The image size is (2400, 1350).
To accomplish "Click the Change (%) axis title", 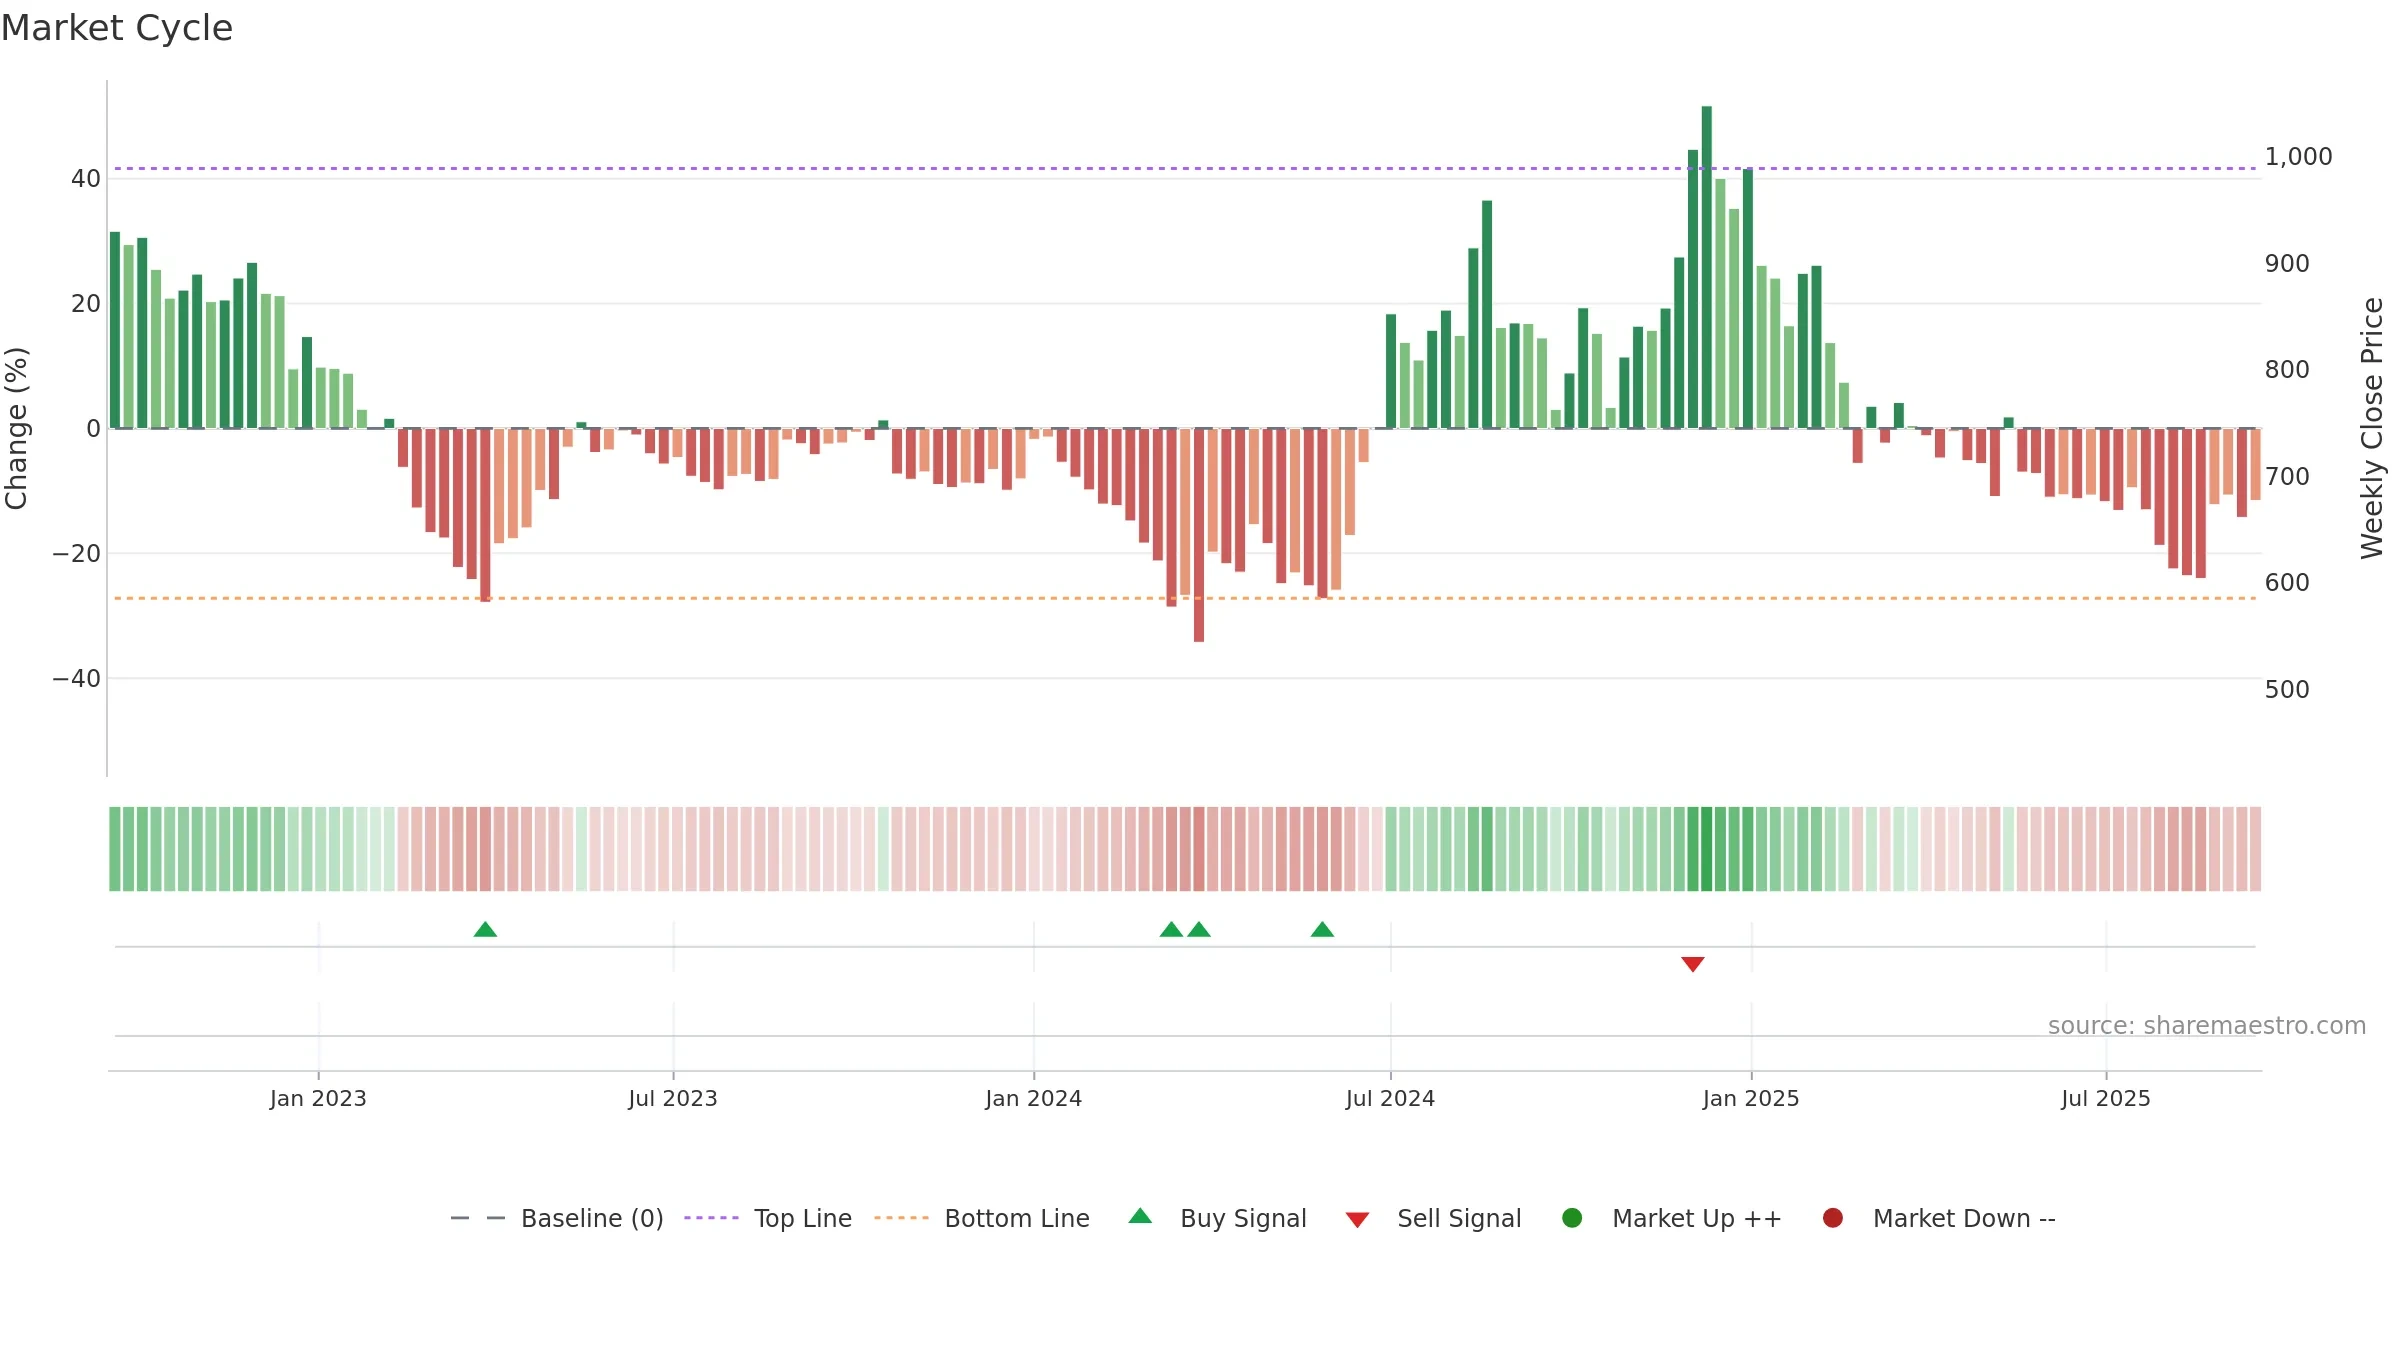I will tap(16, 428).
